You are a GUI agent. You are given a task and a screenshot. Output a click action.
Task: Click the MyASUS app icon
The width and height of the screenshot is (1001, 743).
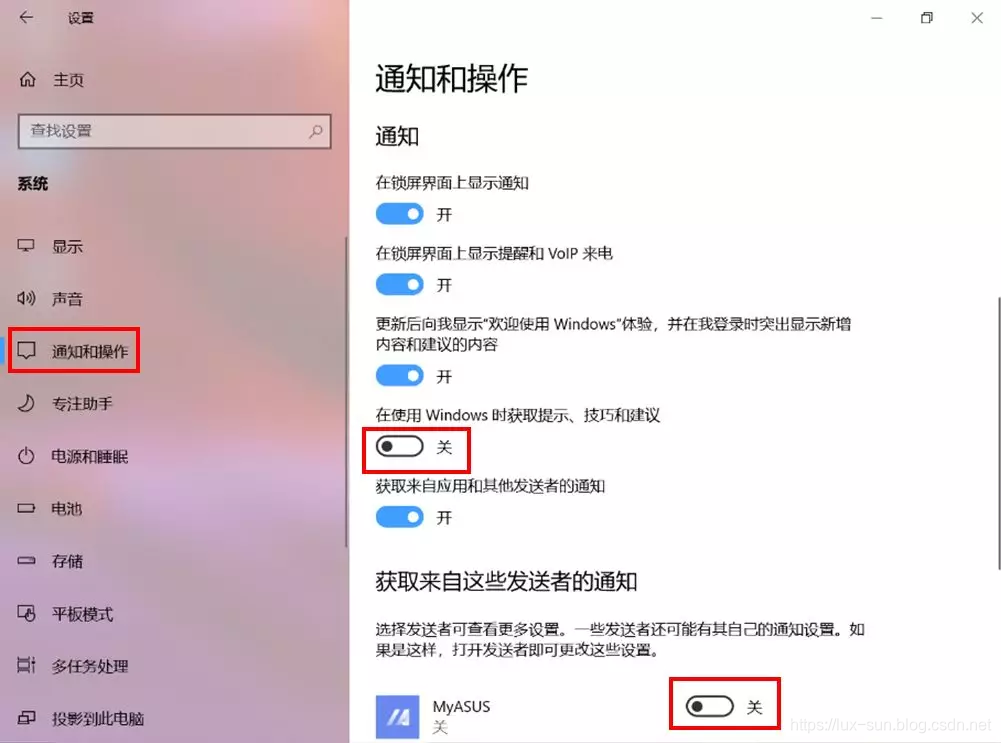pos(398,717)
